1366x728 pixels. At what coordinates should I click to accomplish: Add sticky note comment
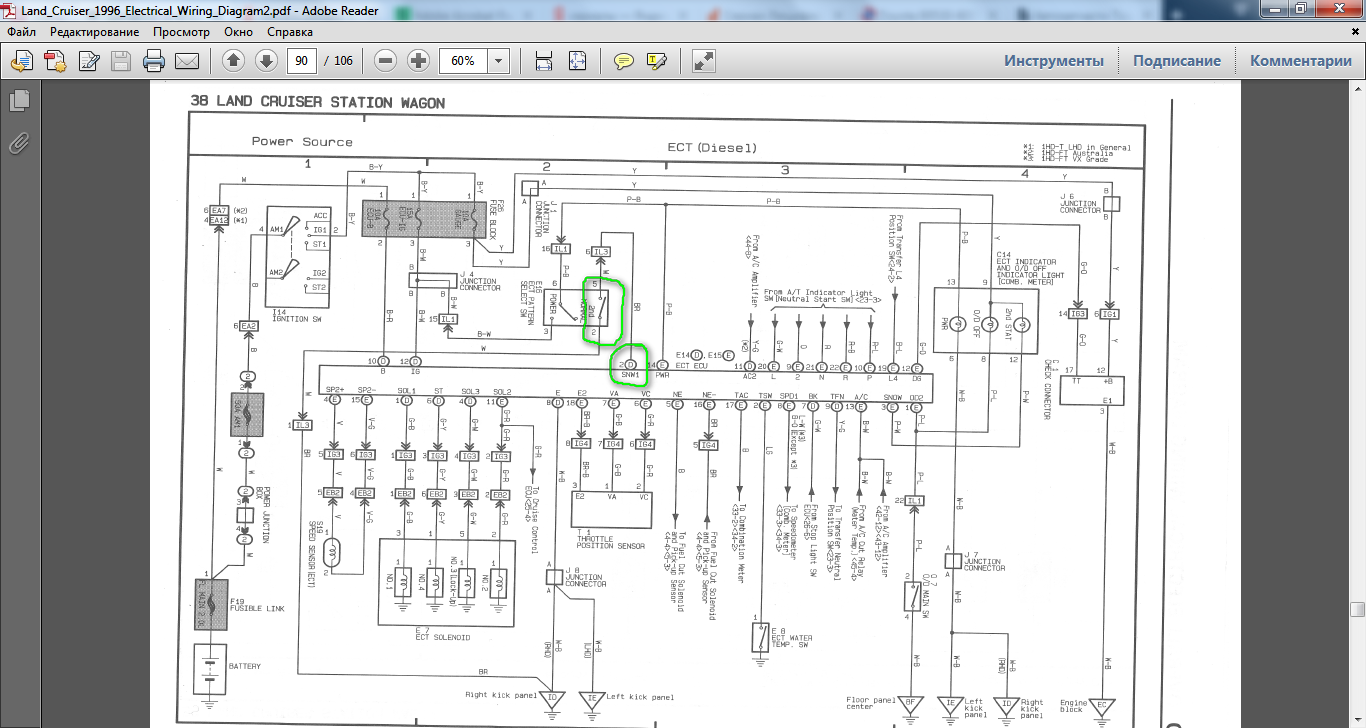coord(624,61)
